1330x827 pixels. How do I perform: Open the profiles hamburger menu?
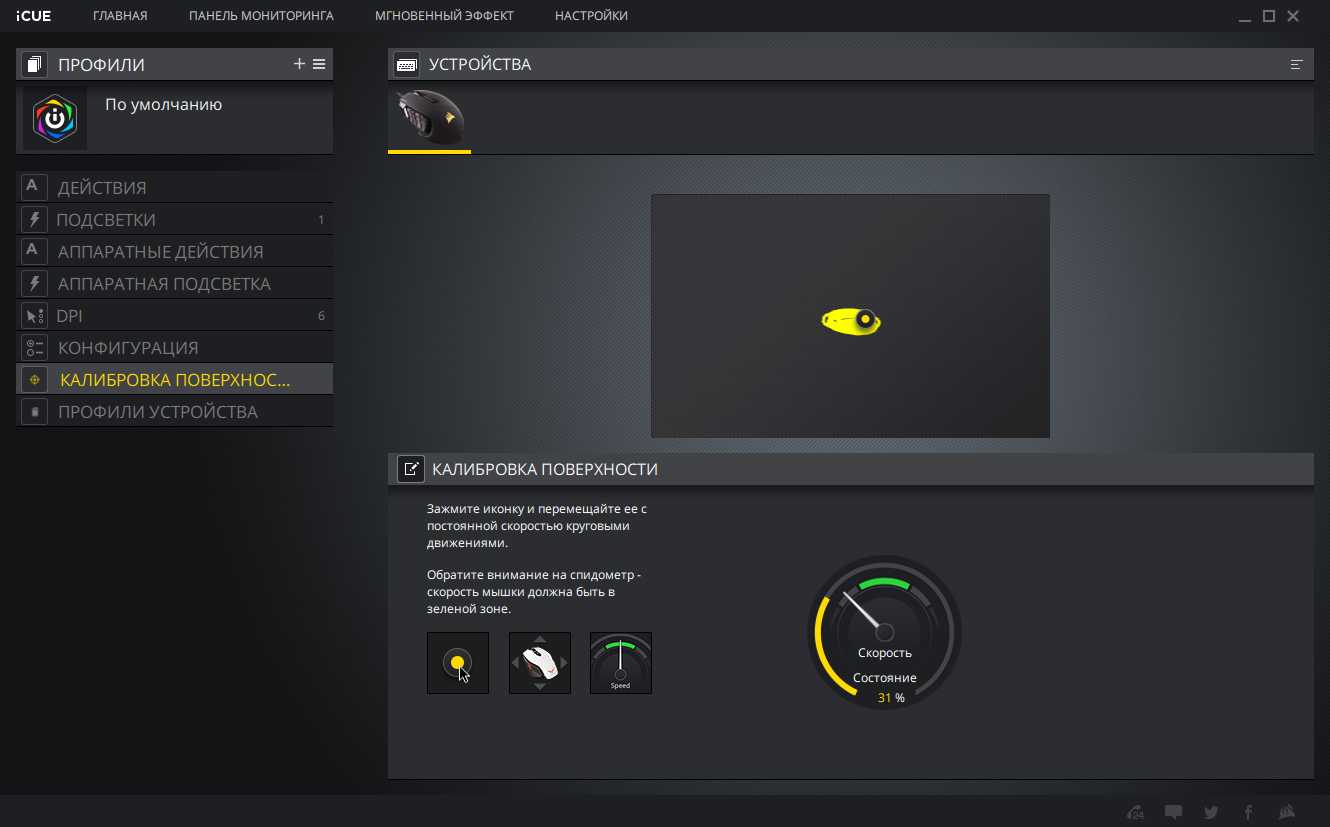319,64
